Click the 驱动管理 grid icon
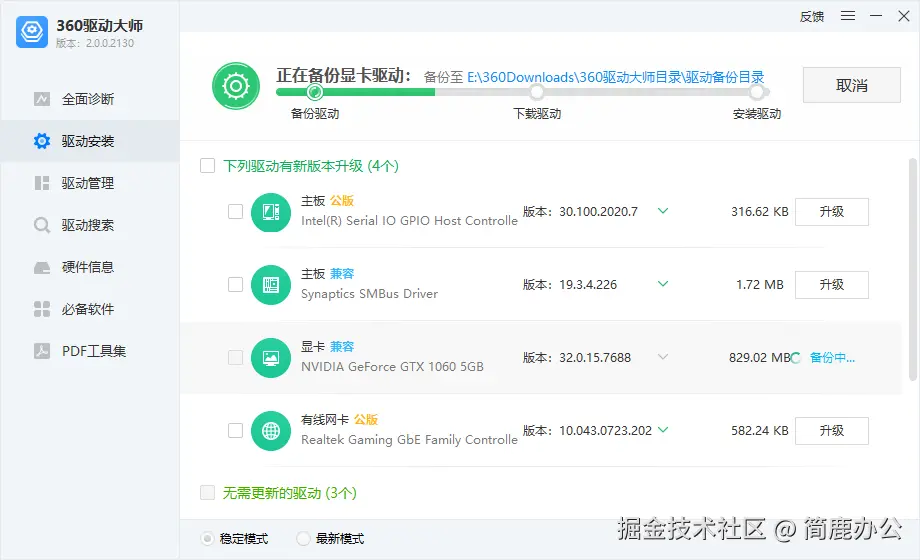 point(42,183)
